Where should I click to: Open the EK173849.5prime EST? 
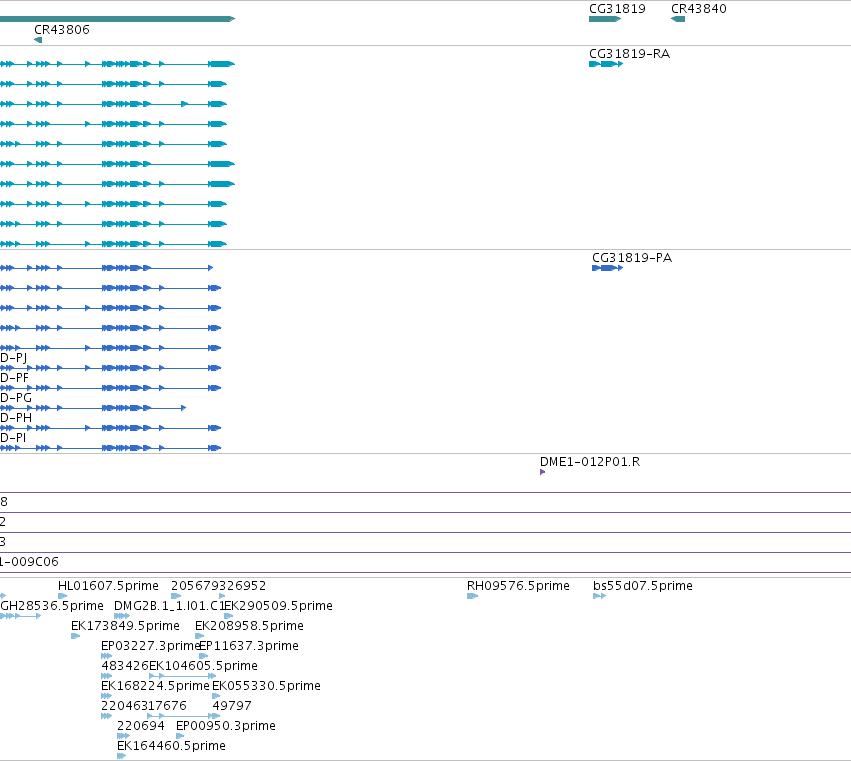75,636
